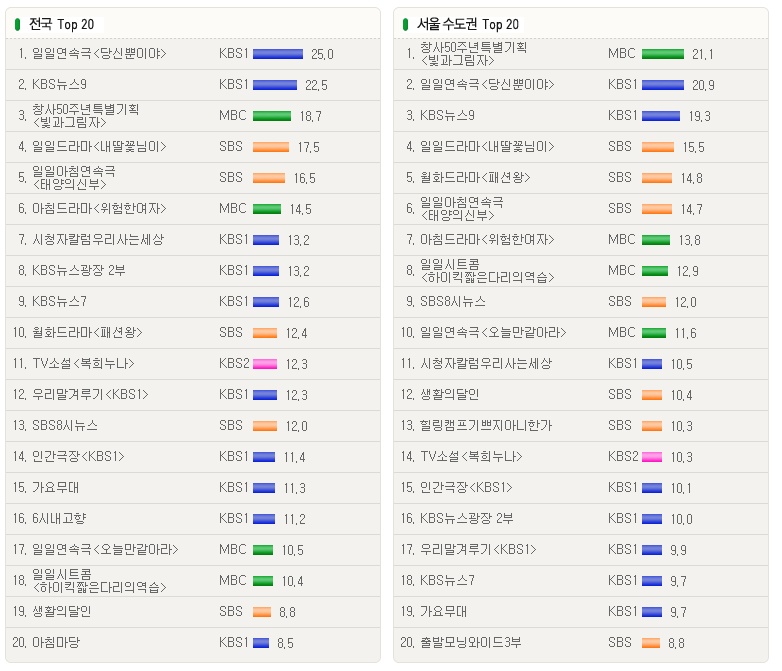Click the 18.7 rating value

tap(310, 116)
